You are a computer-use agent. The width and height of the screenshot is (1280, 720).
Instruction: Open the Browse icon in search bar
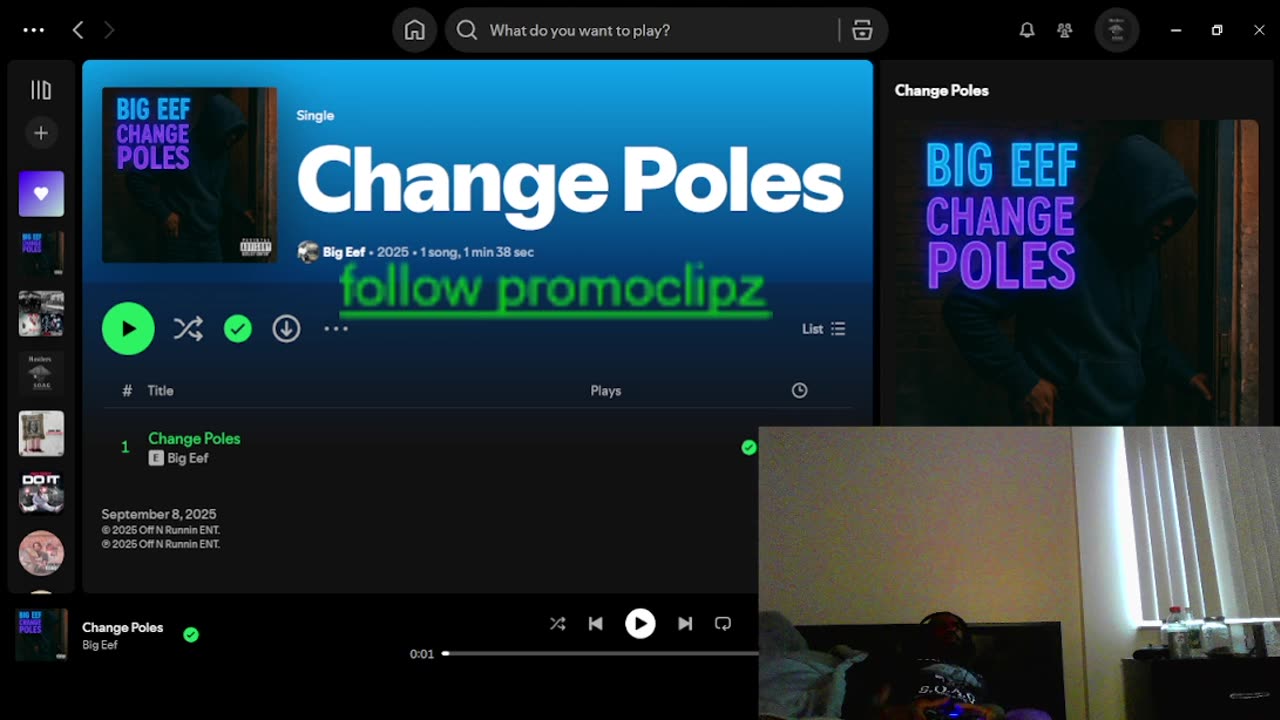click(x=862, y=30)
